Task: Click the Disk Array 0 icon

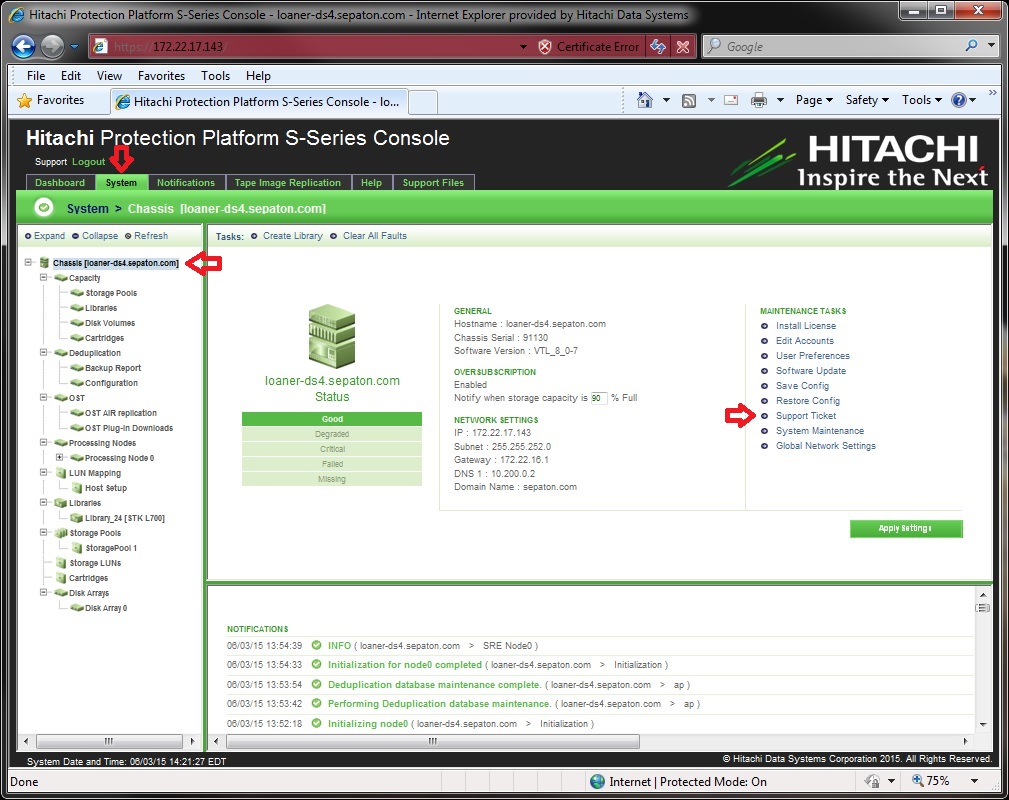Action: [77, 608]
